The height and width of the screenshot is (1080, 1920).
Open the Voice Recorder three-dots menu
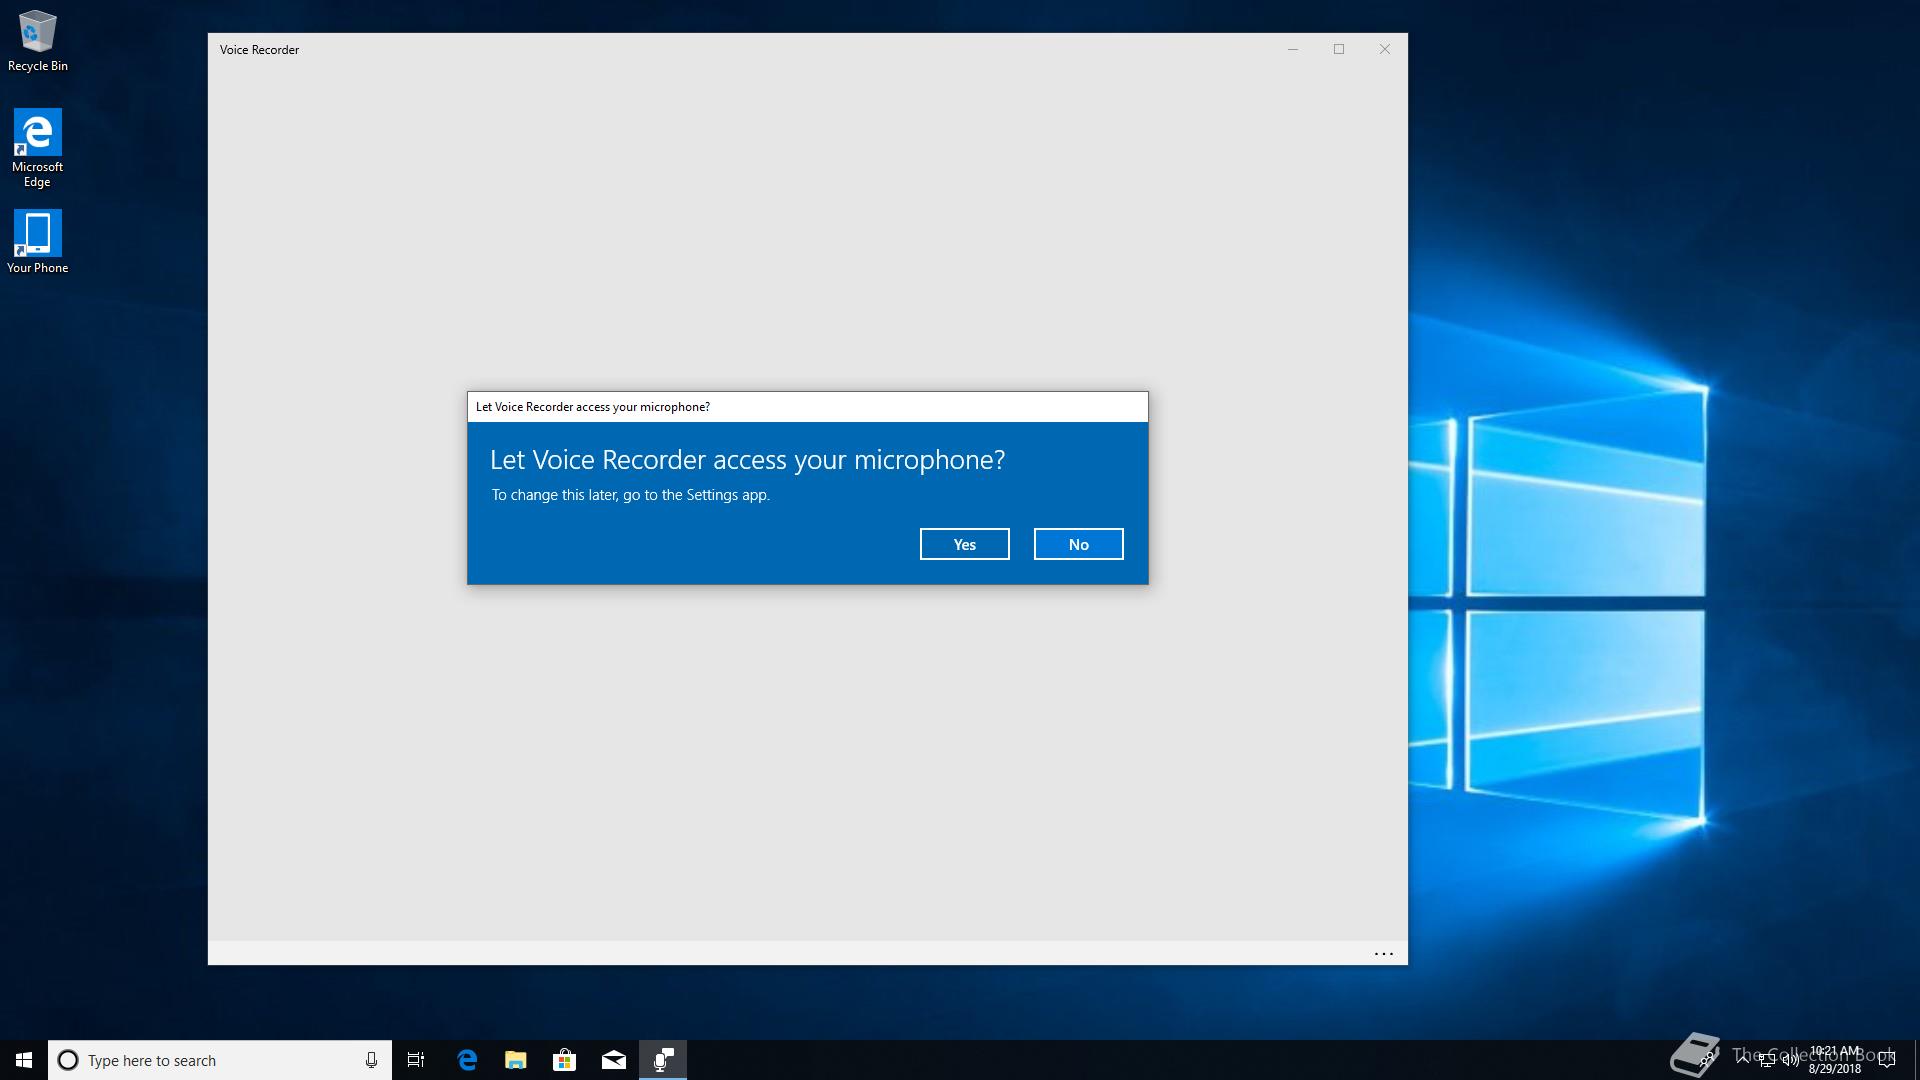tap(1384, 954)
